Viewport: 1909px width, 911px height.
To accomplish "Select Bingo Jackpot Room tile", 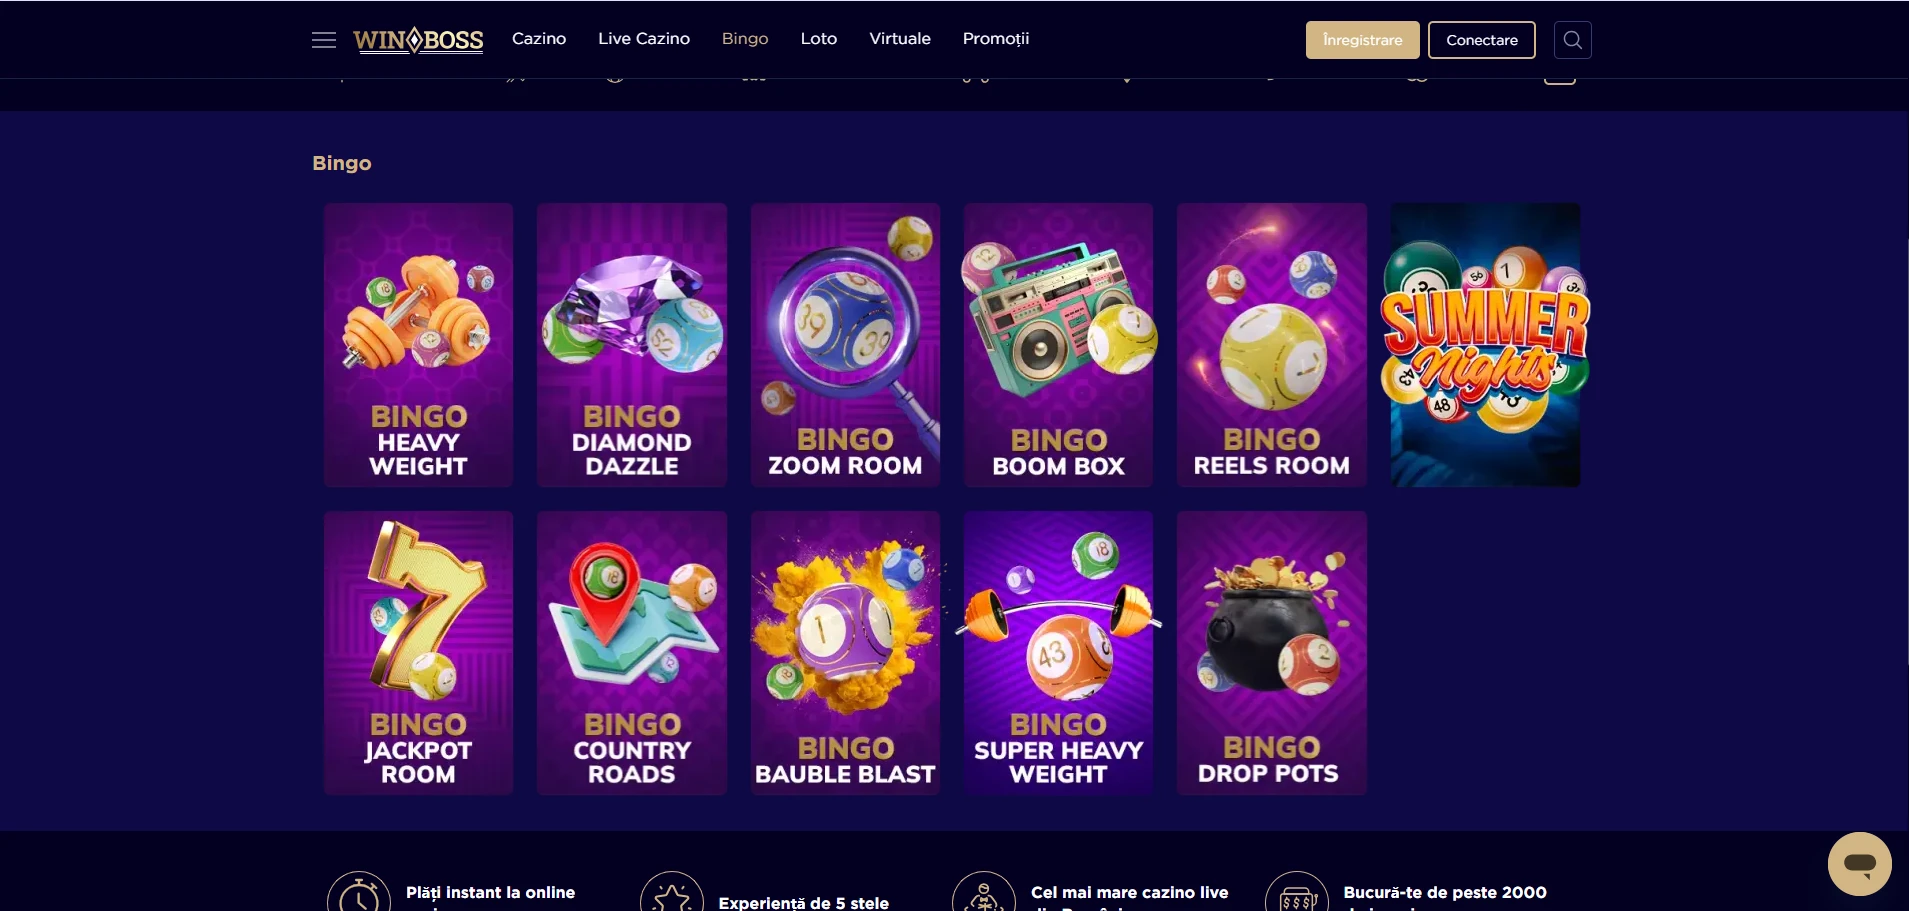I will (418, 653).
